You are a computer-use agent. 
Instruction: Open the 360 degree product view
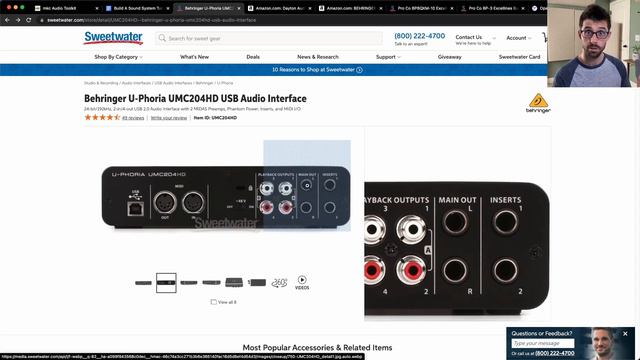[279, 282]
